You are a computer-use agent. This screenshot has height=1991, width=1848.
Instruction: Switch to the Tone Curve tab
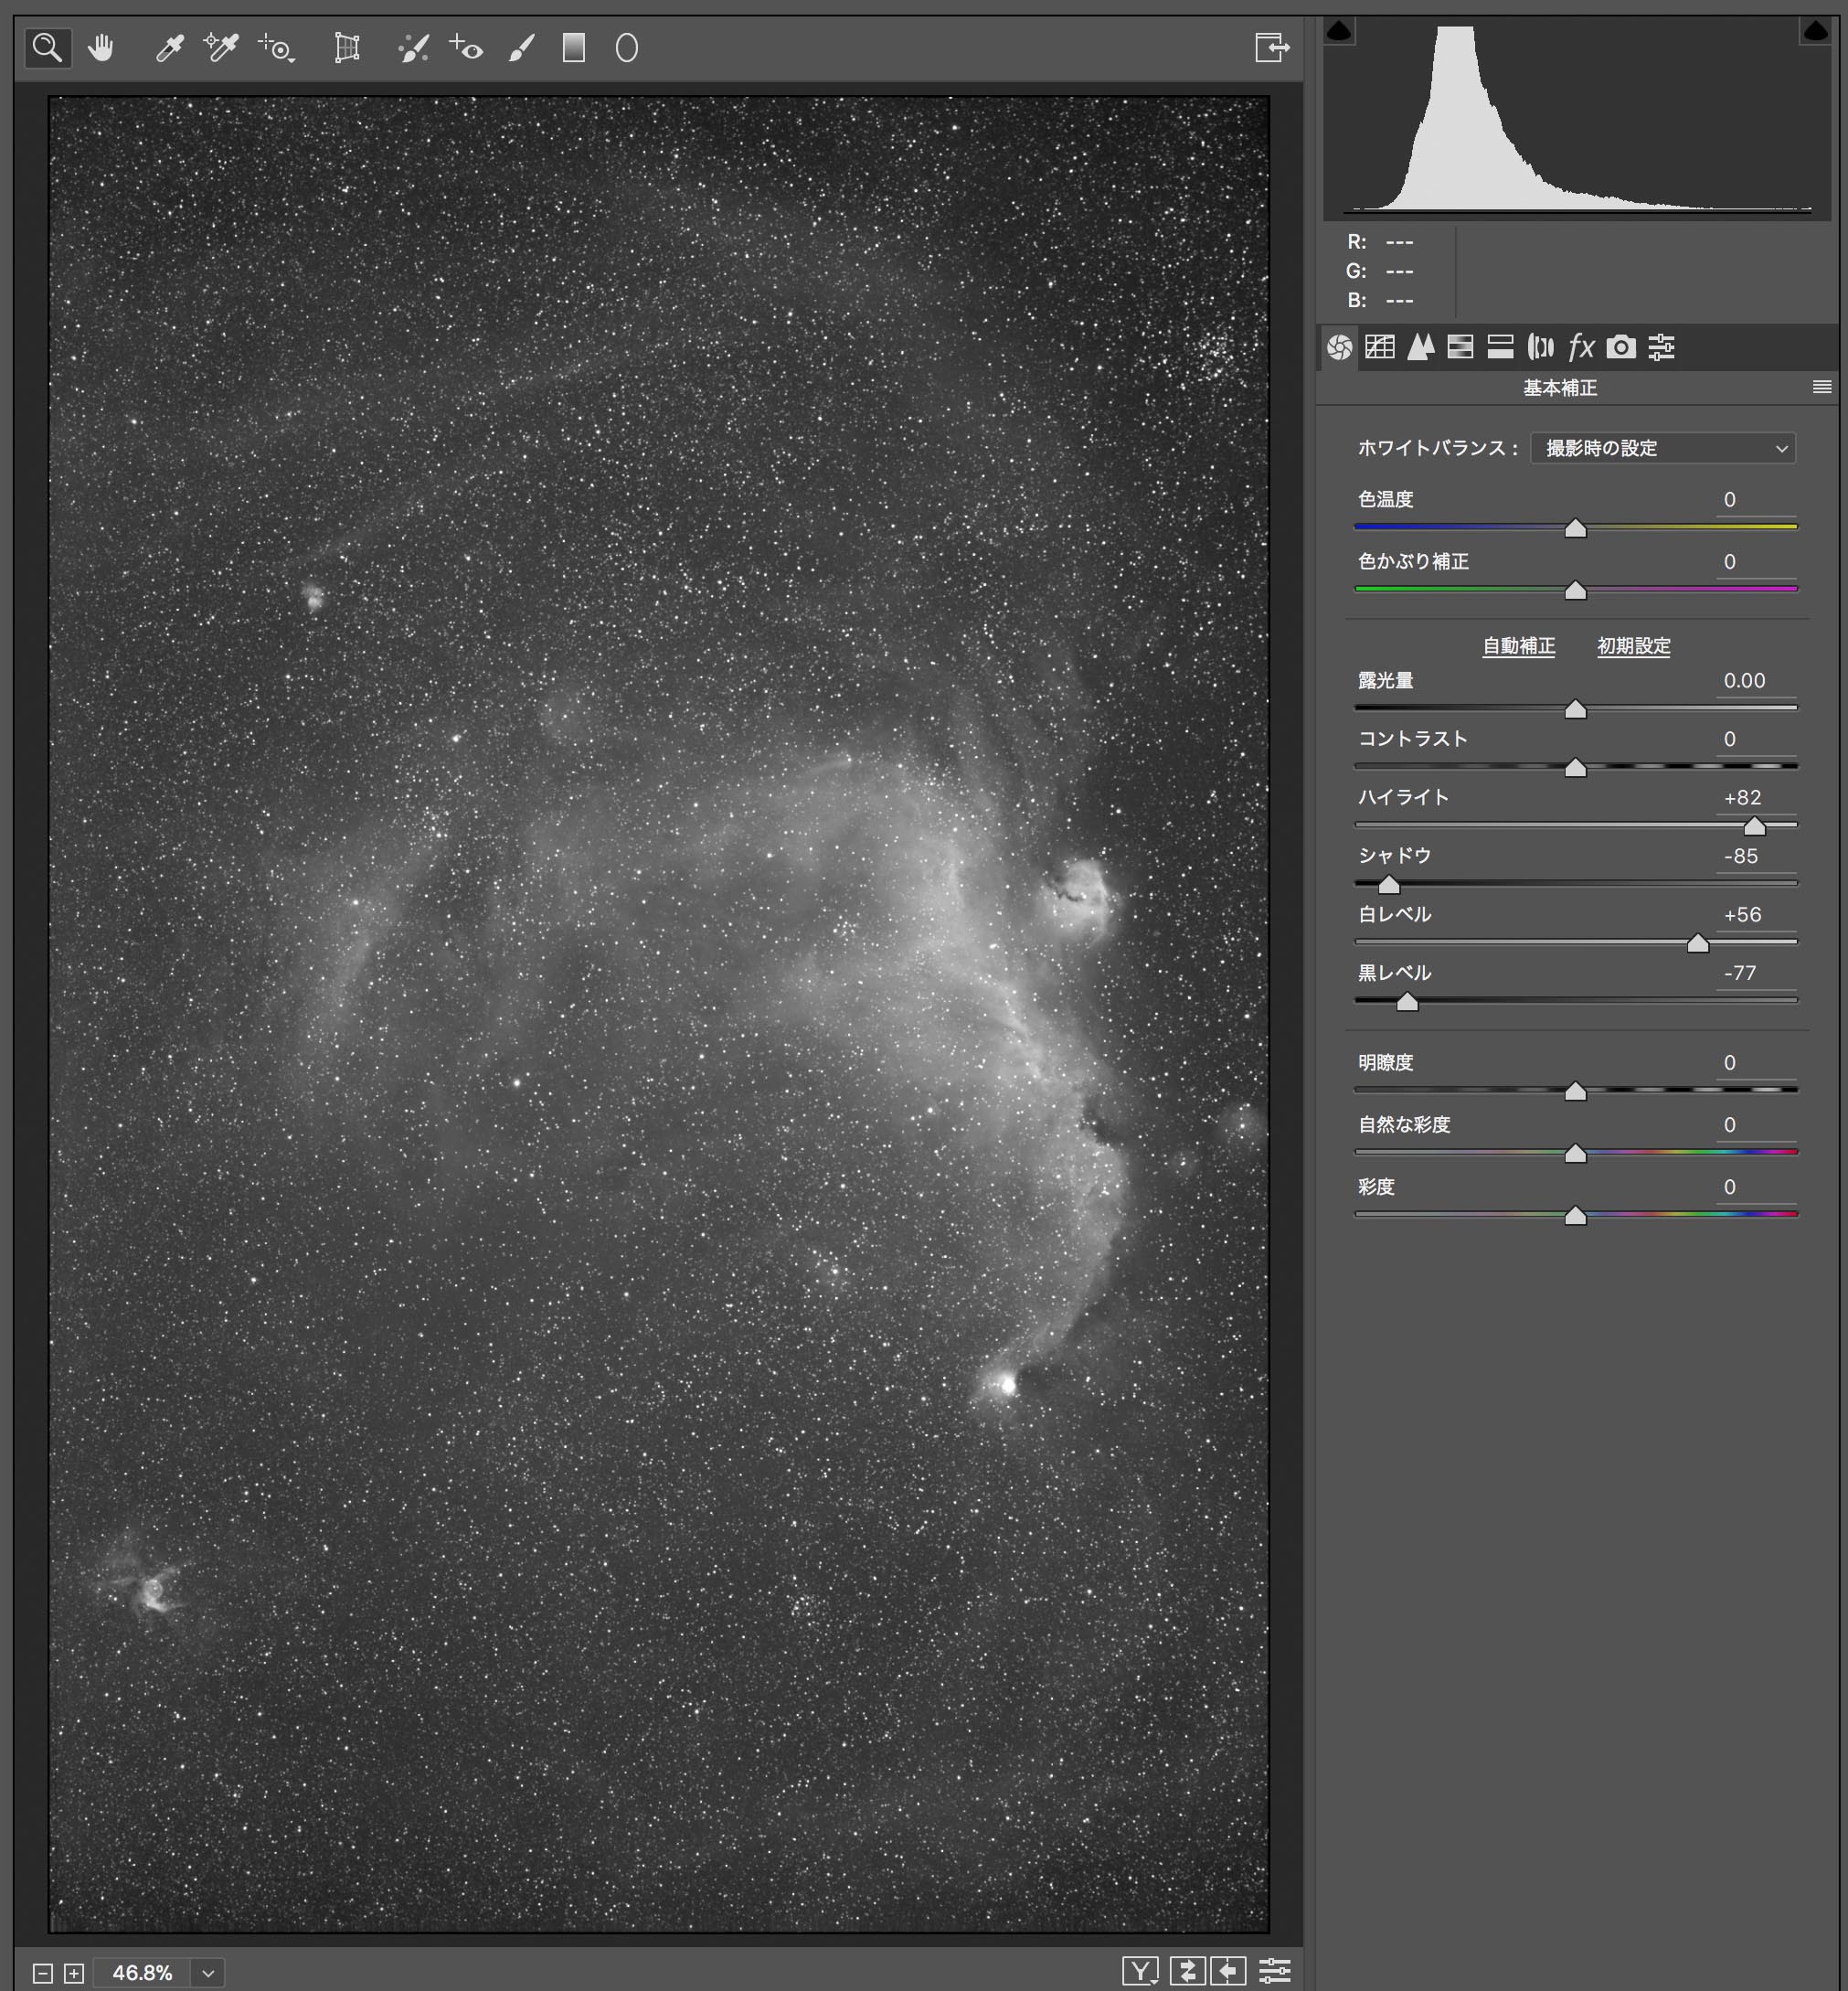[1380, 347]
